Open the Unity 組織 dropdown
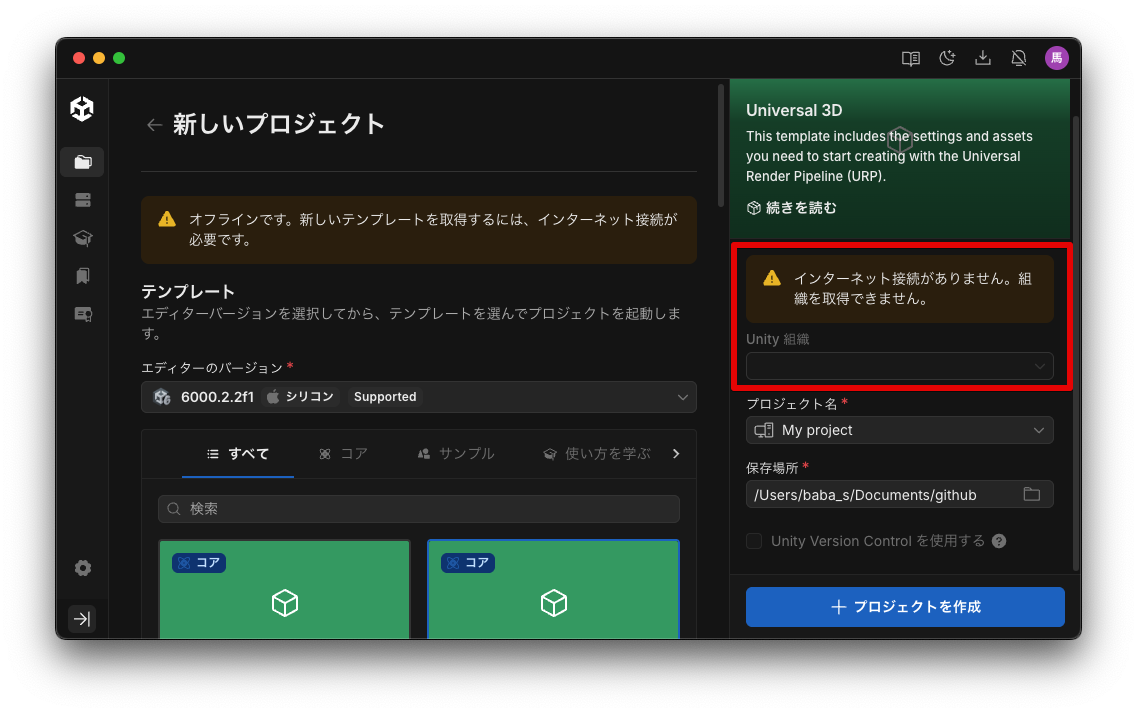The width and height of the screenshot is (1137, 713). pos(899,366)
